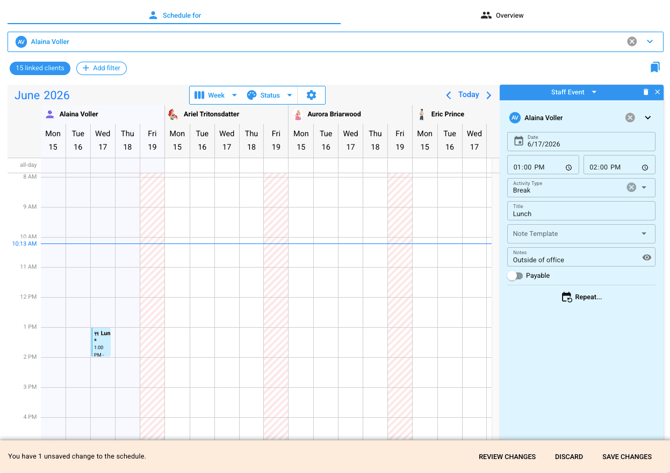Viewport: 670px width, 473px height.
Task: Enable the Payable toggle
Action: tap(515, 276)
